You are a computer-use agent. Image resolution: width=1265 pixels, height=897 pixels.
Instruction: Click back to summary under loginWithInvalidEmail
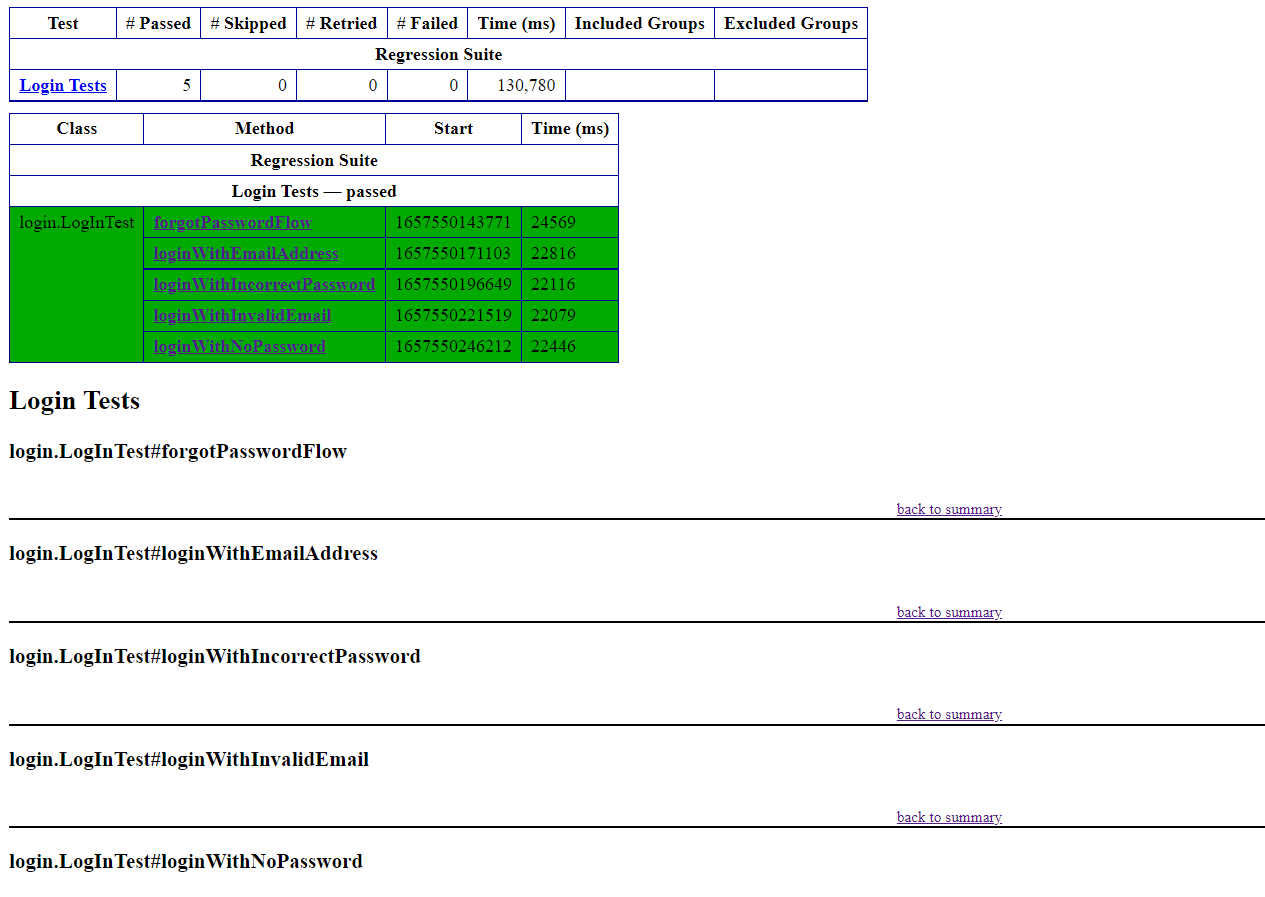[x=949, y=817]
